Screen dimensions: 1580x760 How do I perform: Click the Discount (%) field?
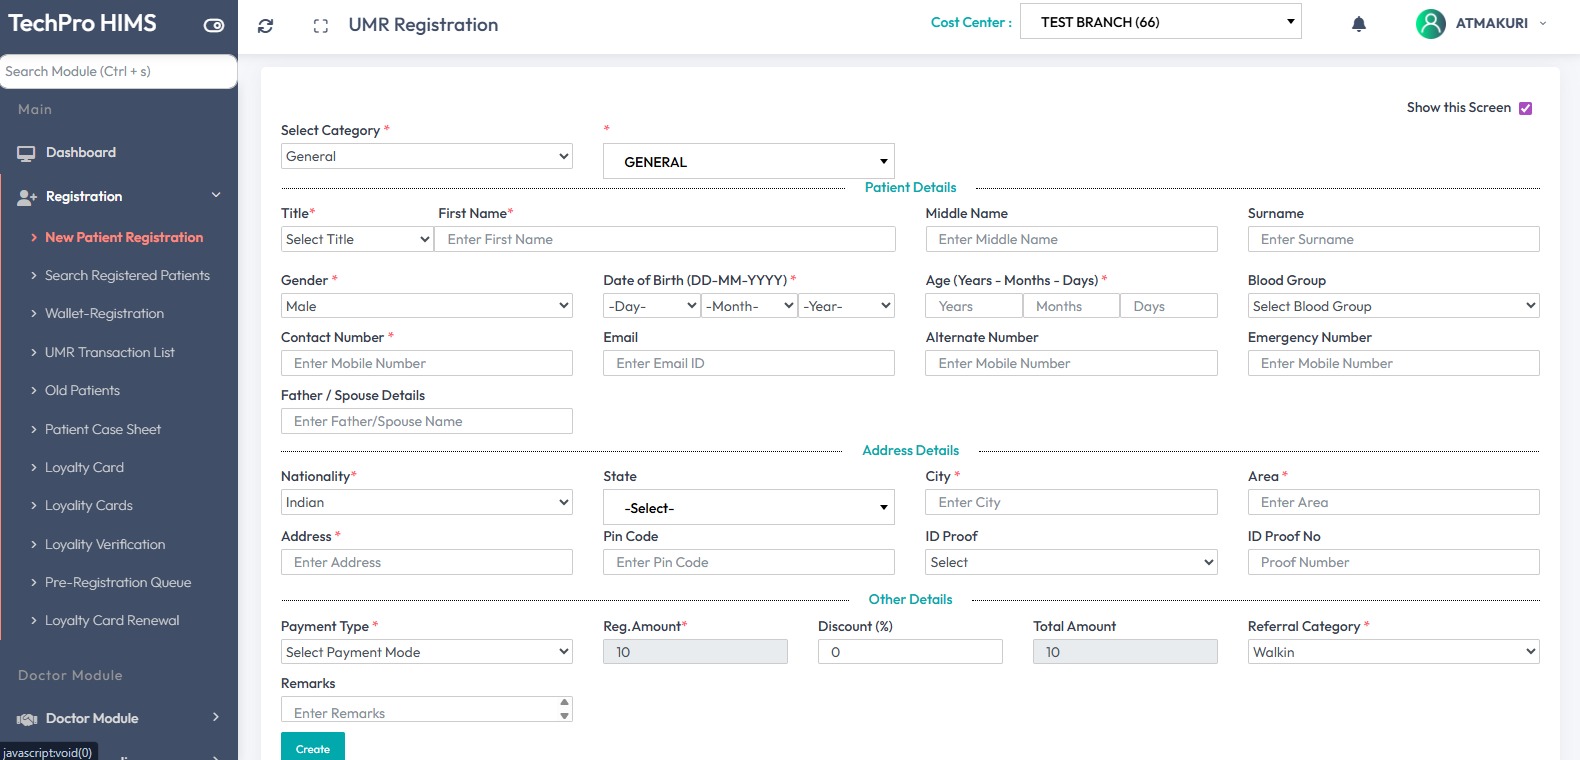pyautogui.click(x=910, y=652)
